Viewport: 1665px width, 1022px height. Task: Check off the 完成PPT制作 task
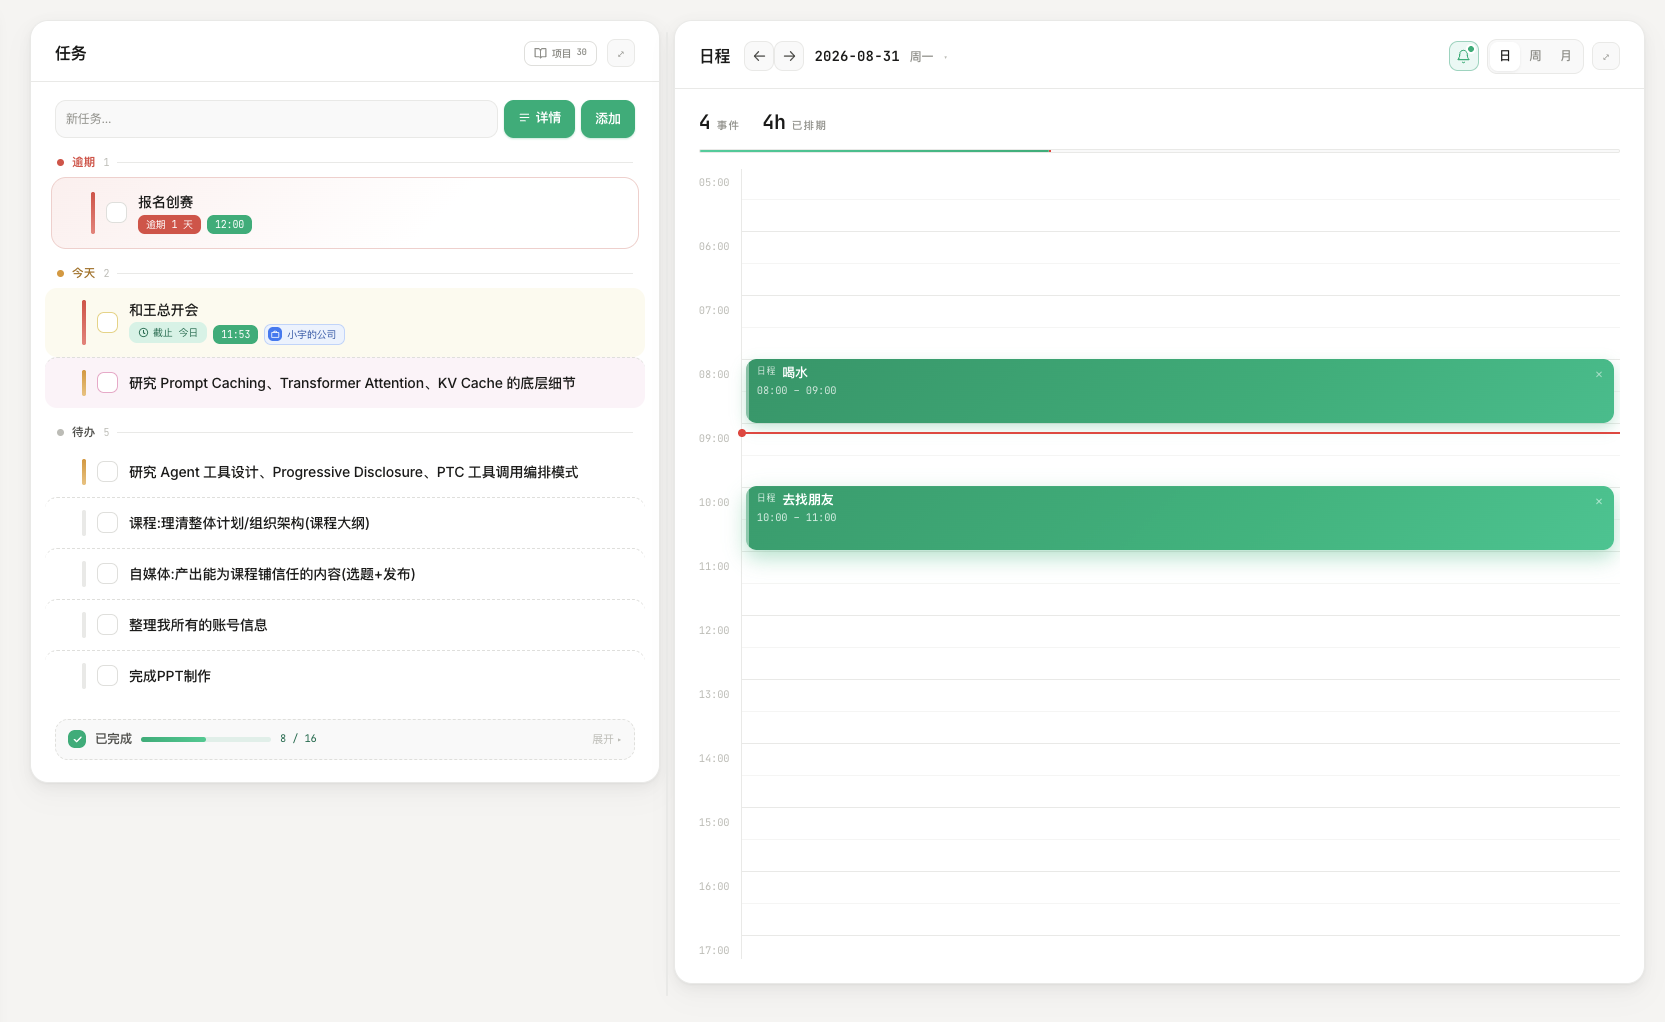click(x=108, y=676)
